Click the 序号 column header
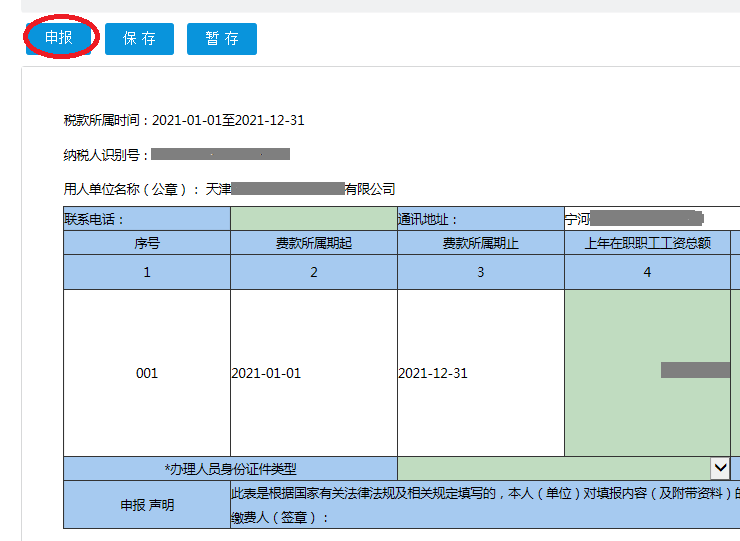The image size is (740, 541). tap(147, 243)
